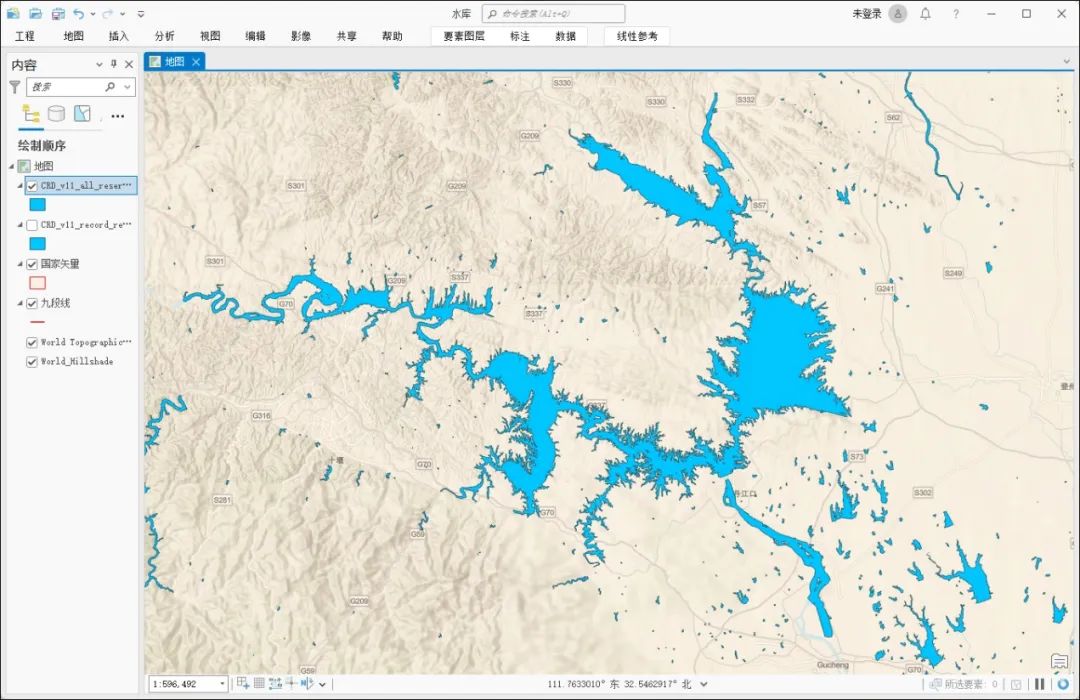Select the 地图 map entry in Contents
1080x700 pixels.
point(43,166)
